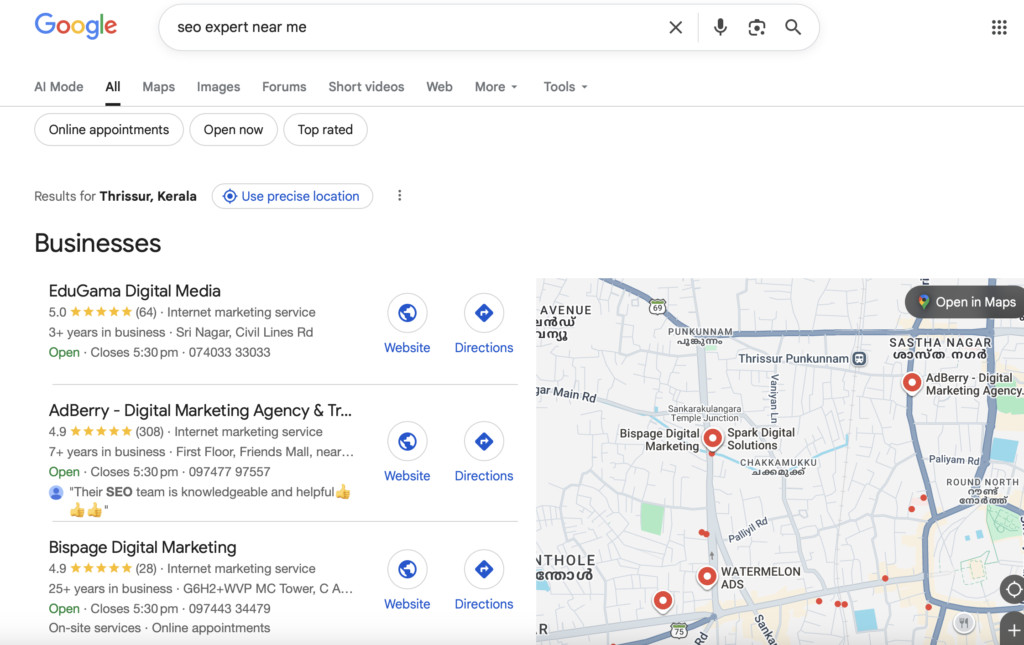Open the three-dot menu beside location settings

[399, 195]
